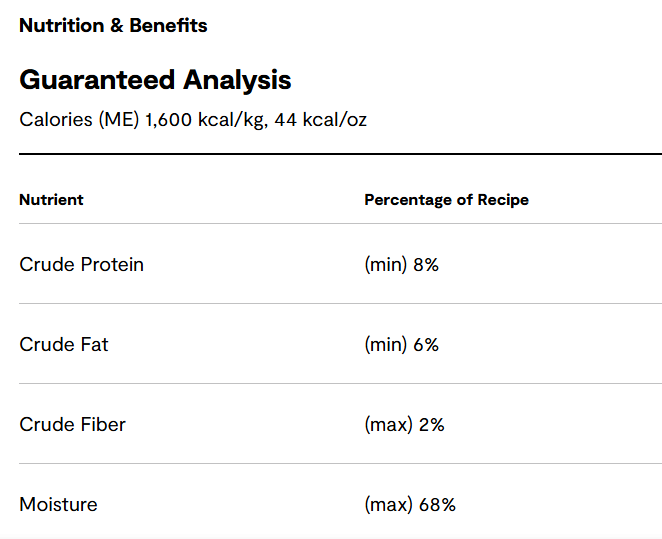Click the Crude Fiber row label
The height and width of the screenshot is (539, 662).
coord(72,425)
